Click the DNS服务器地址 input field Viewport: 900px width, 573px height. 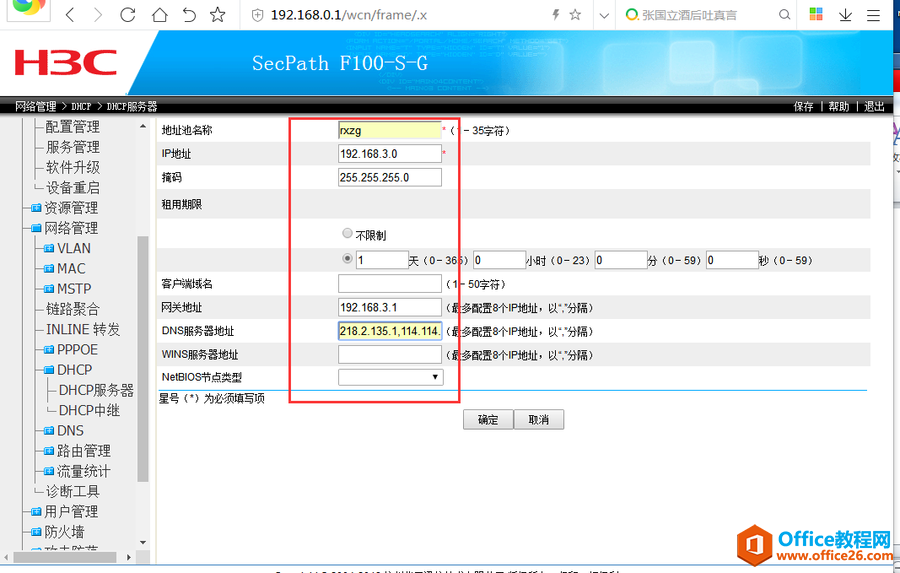click(390, 331)
